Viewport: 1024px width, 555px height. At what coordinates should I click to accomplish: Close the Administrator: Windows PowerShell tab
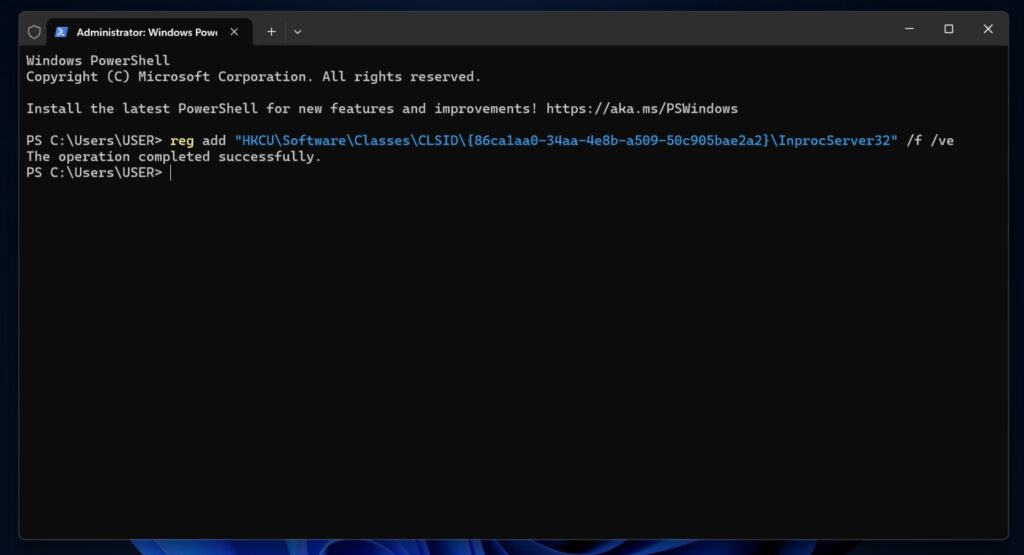coord(234,31)
